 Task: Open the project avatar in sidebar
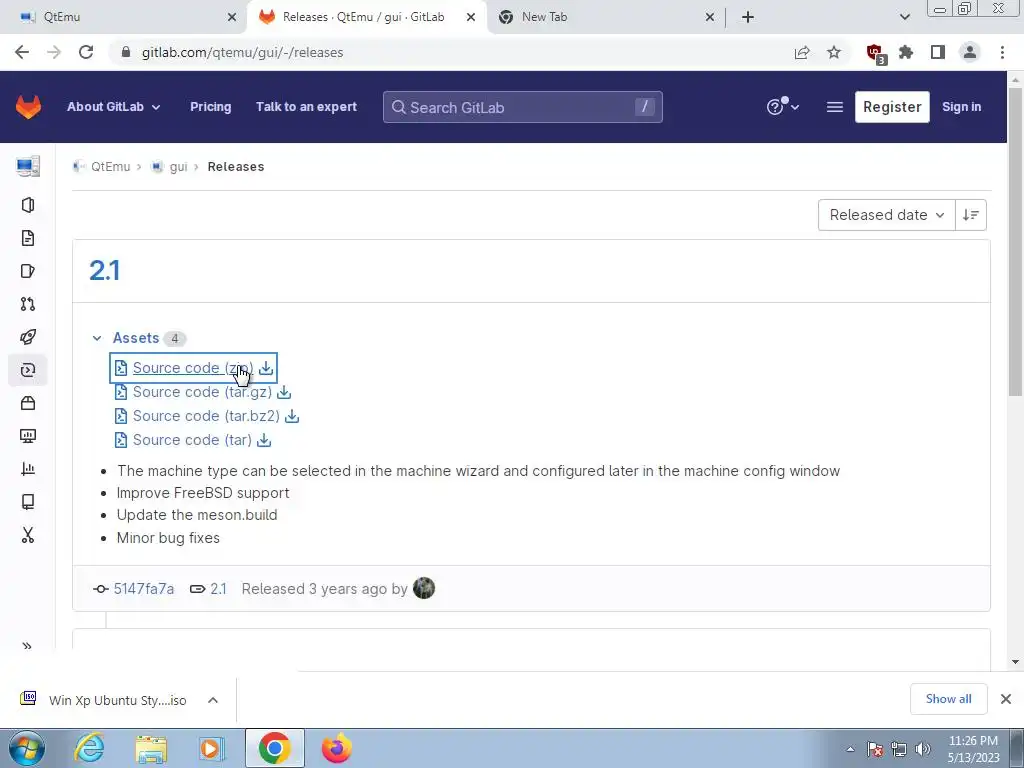[x=28, y=167]
